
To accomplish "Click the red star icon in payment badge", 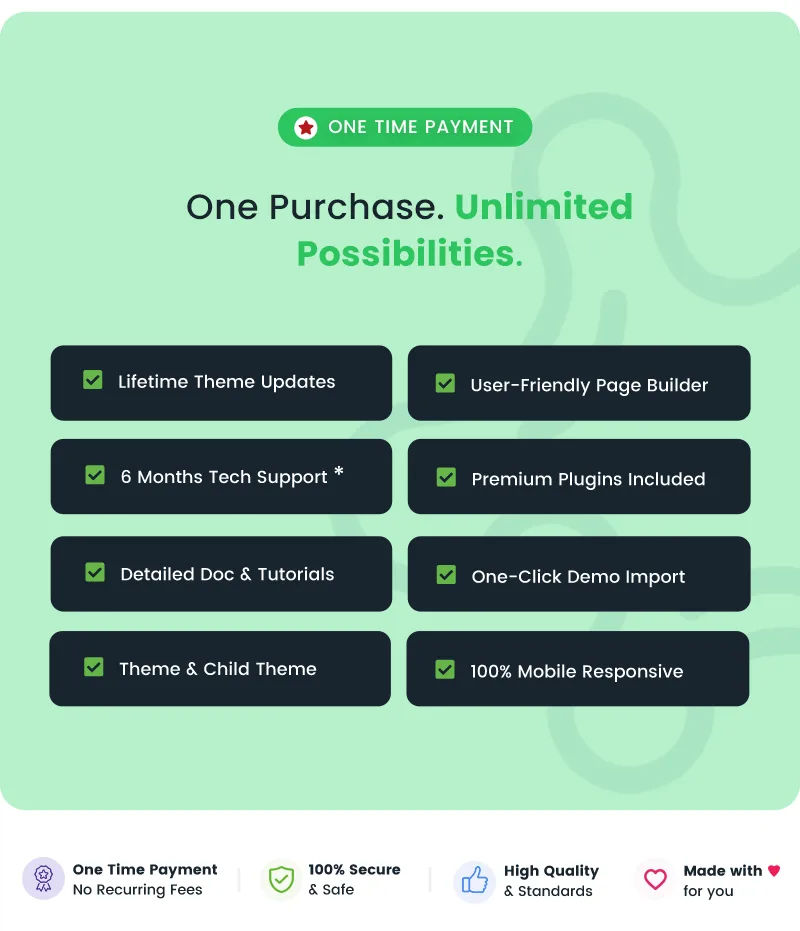I will coord(306,127).
